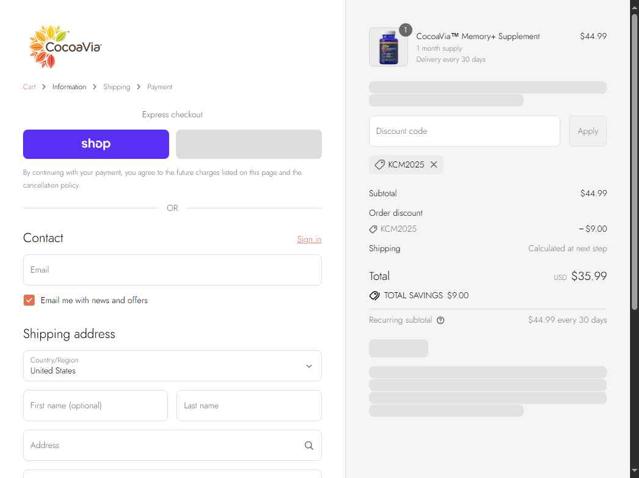Click the Apply discount button
Screen dimensions: 639x478
click(x=588, y=131)
